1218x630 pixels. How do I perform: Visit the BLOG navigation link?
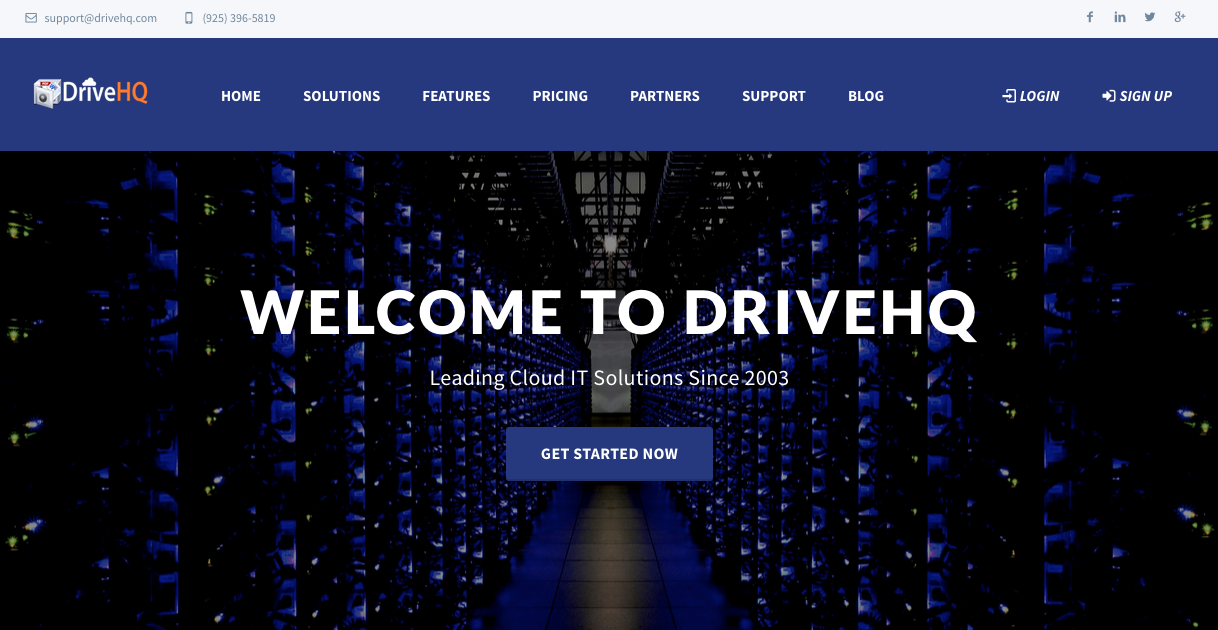point(866,96)
